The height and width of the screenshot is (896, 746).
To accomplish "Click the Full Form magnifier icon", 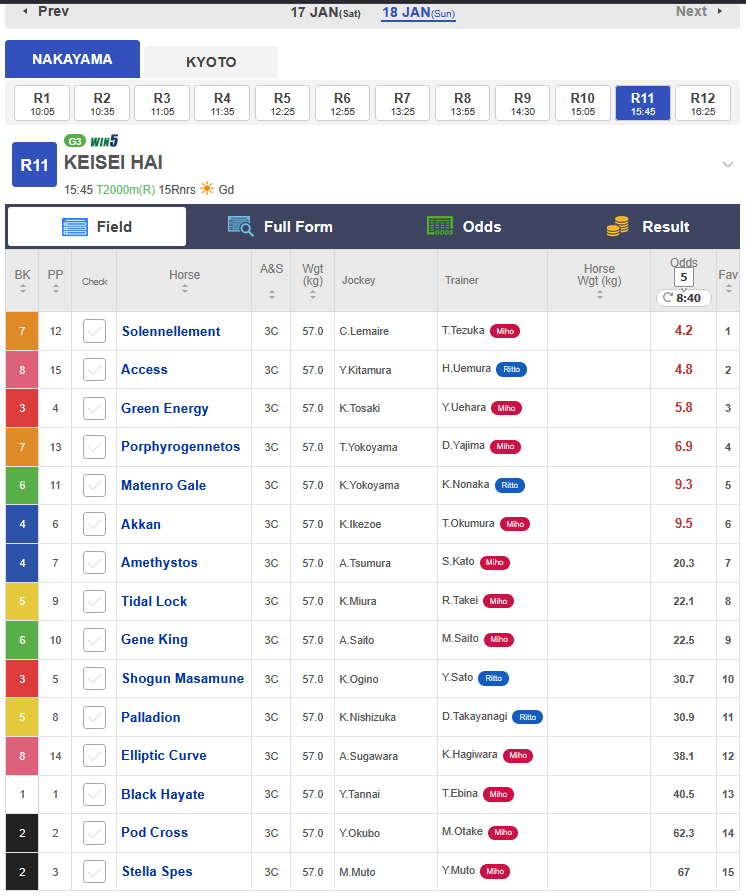I will (240, 226).
